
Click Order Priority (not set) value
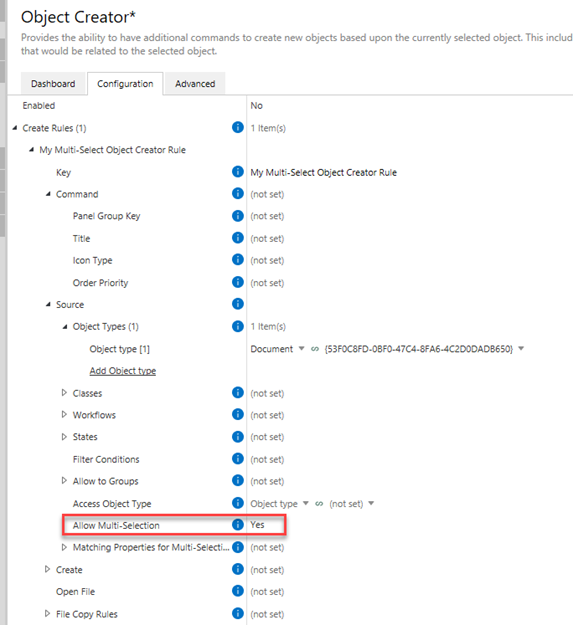point(267,283)
